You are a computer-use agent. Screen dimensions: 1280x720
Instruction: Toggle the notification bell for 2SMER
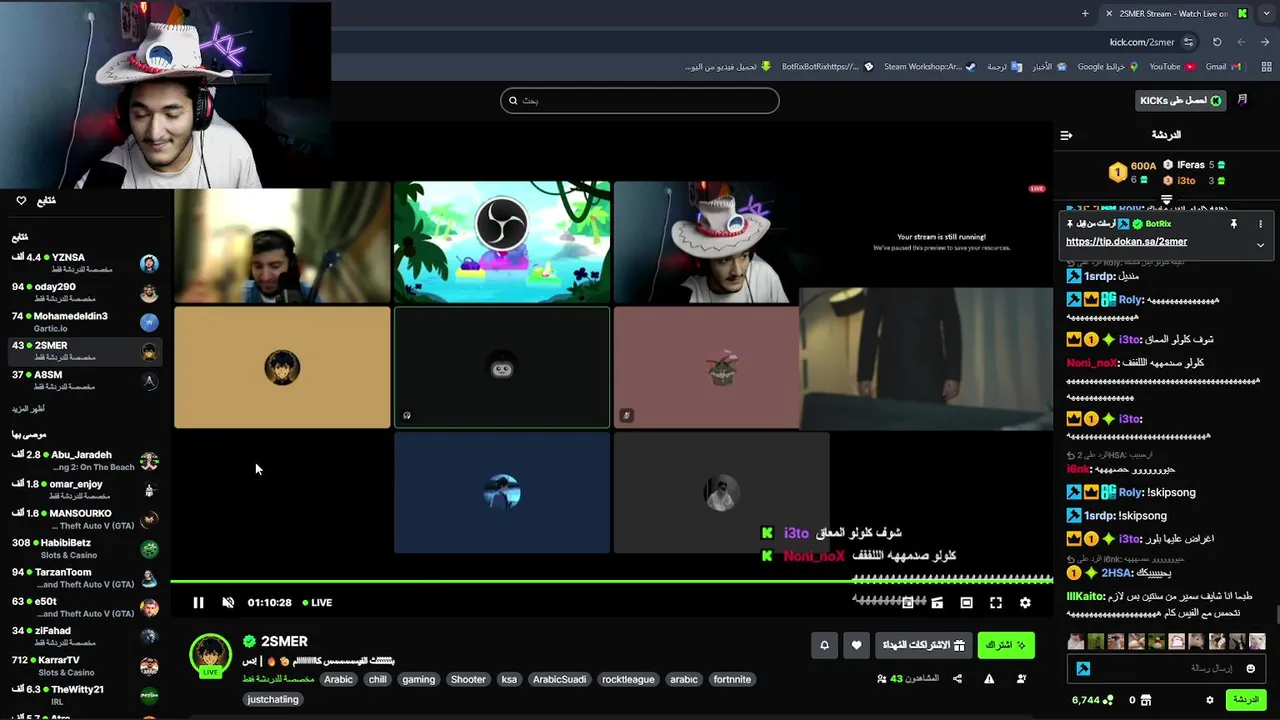824,646
